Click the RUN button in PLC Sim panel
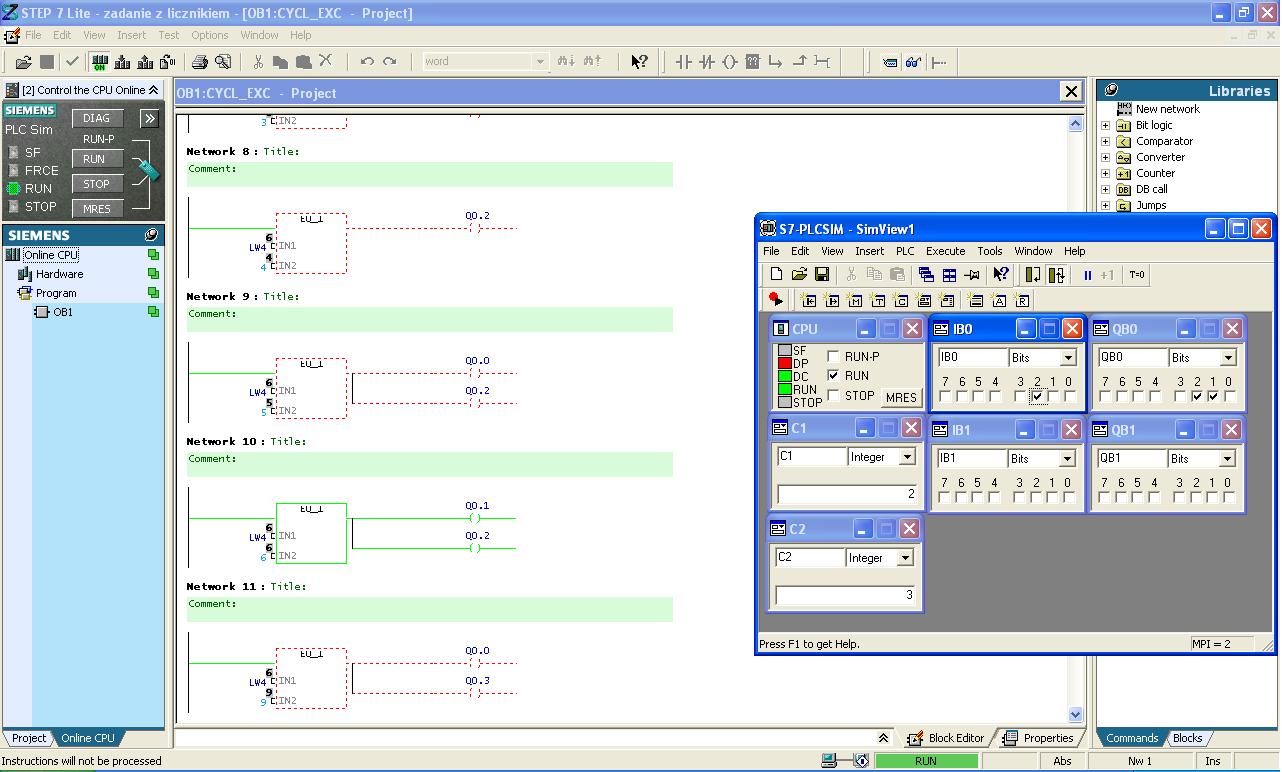Screen dimensions: 1282x772 (97, 159)
